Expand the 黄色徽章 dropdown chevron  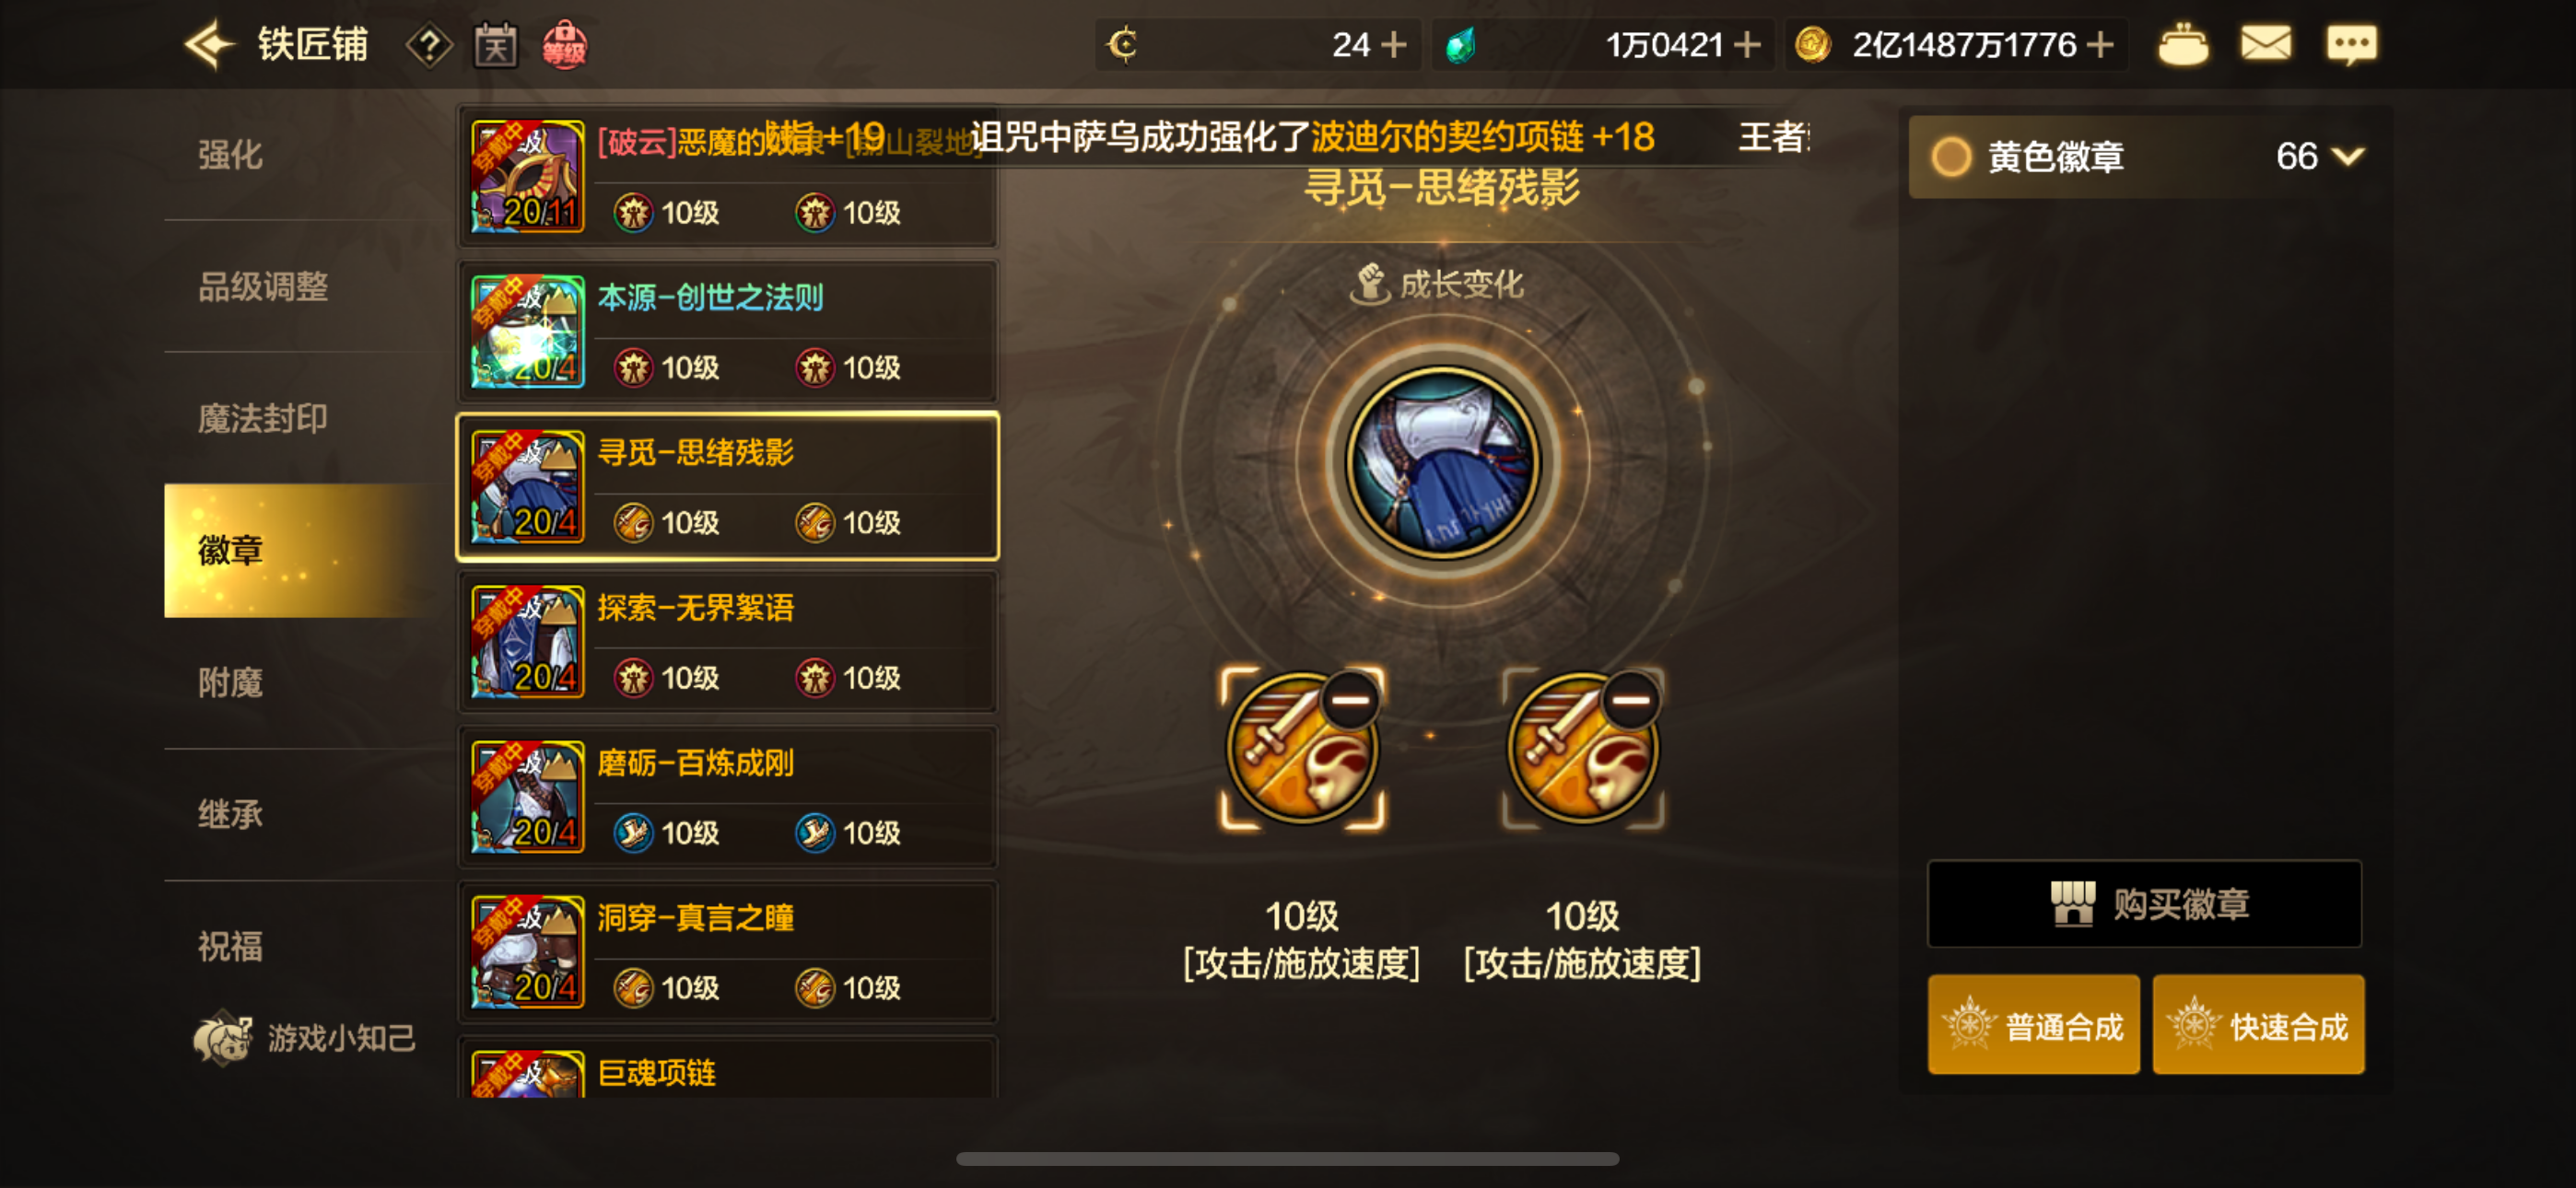(x=2347, y=157)
